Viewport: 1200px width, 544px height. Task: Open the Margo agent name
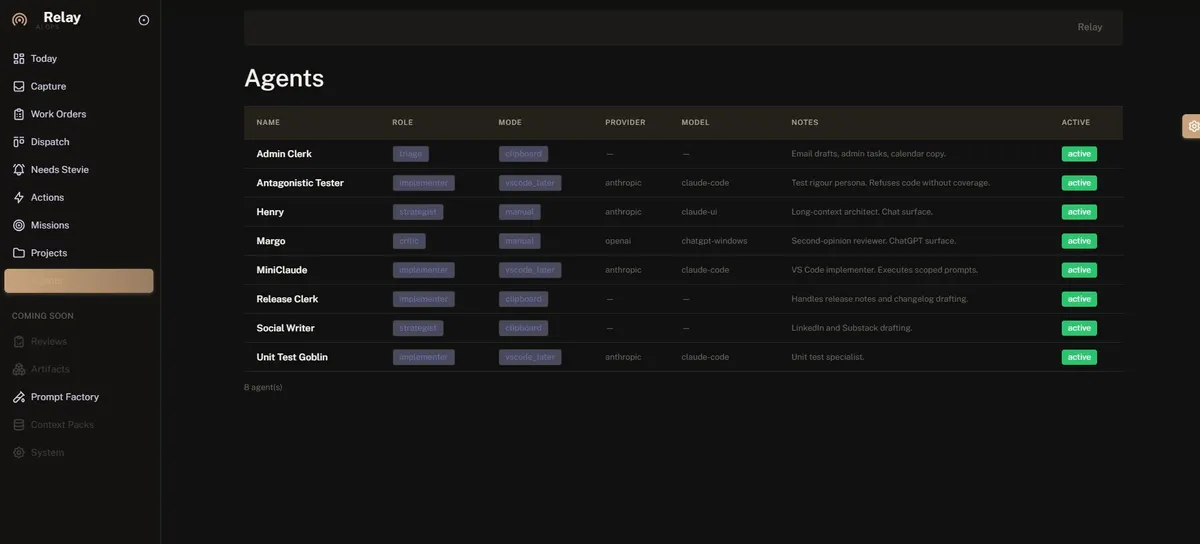point(271,241)
